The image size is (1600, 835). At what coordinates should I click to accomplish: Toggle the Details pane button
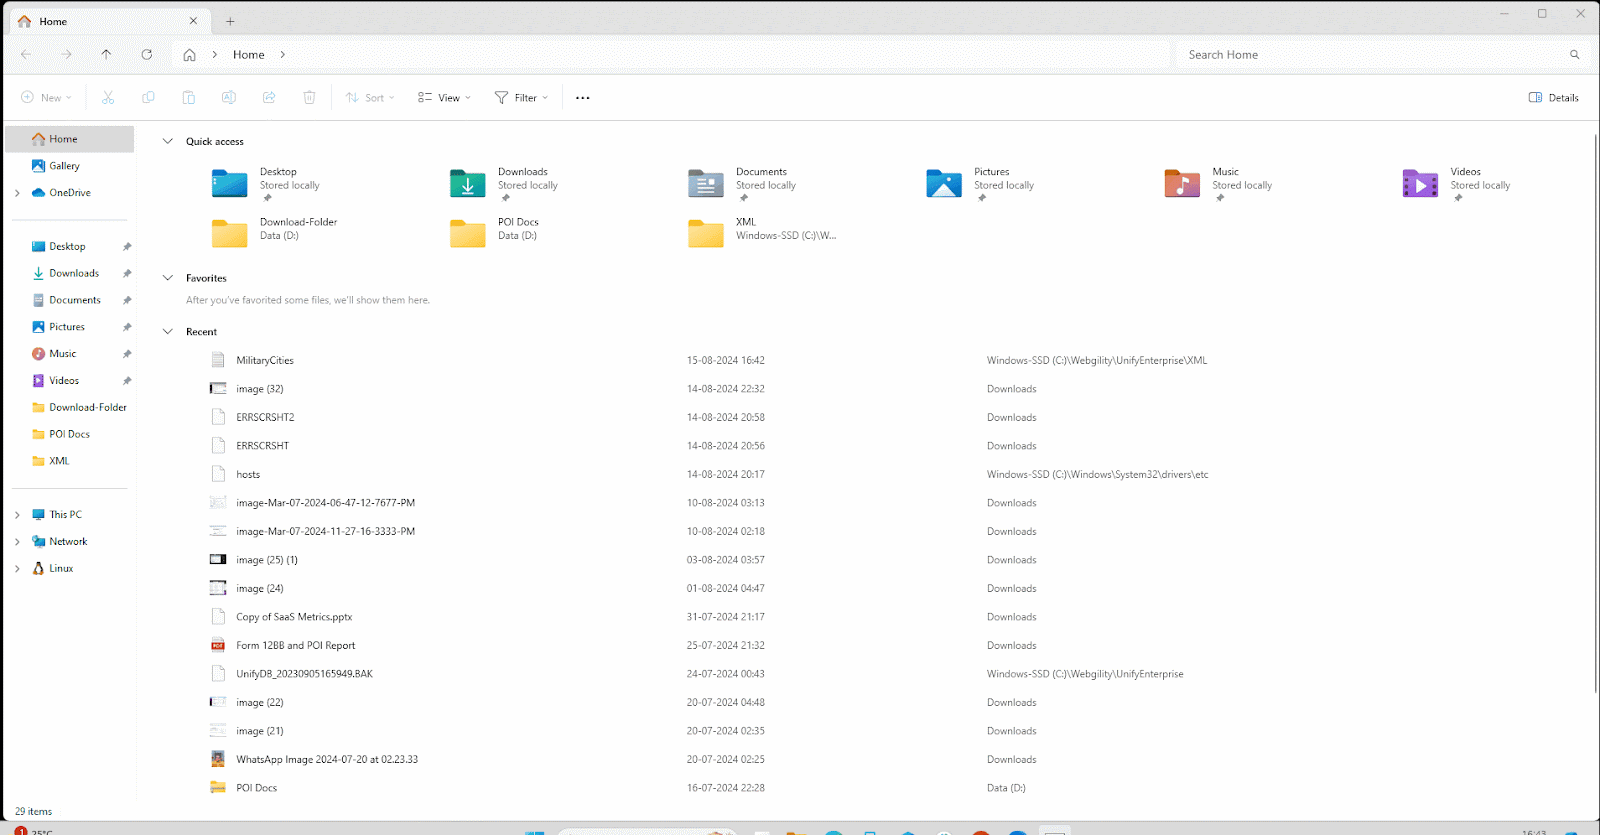click(x=1554, y=98)
